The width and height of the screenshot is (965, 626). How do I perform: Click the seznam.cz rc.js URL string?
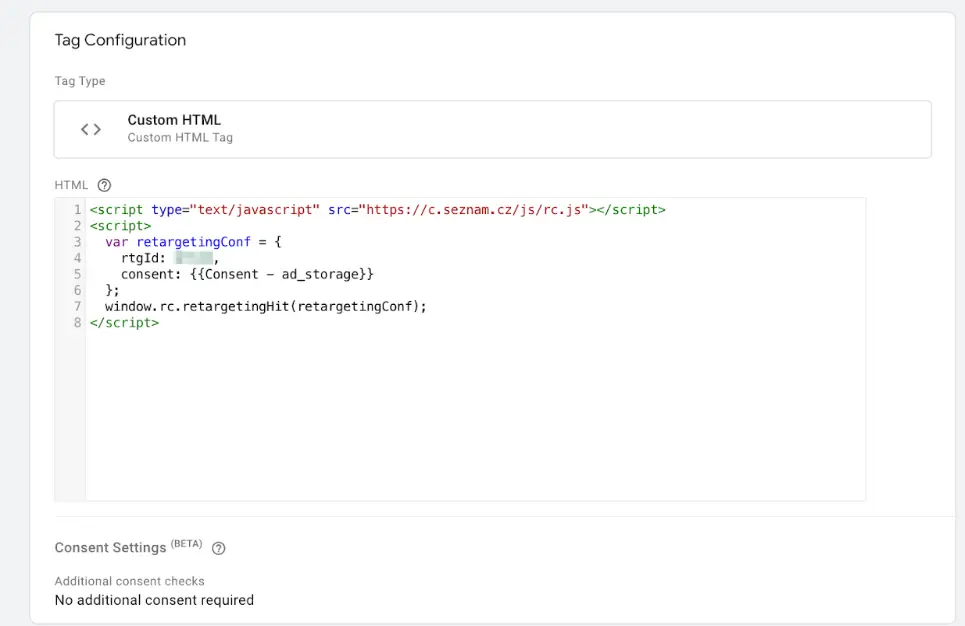coord(474,210)
